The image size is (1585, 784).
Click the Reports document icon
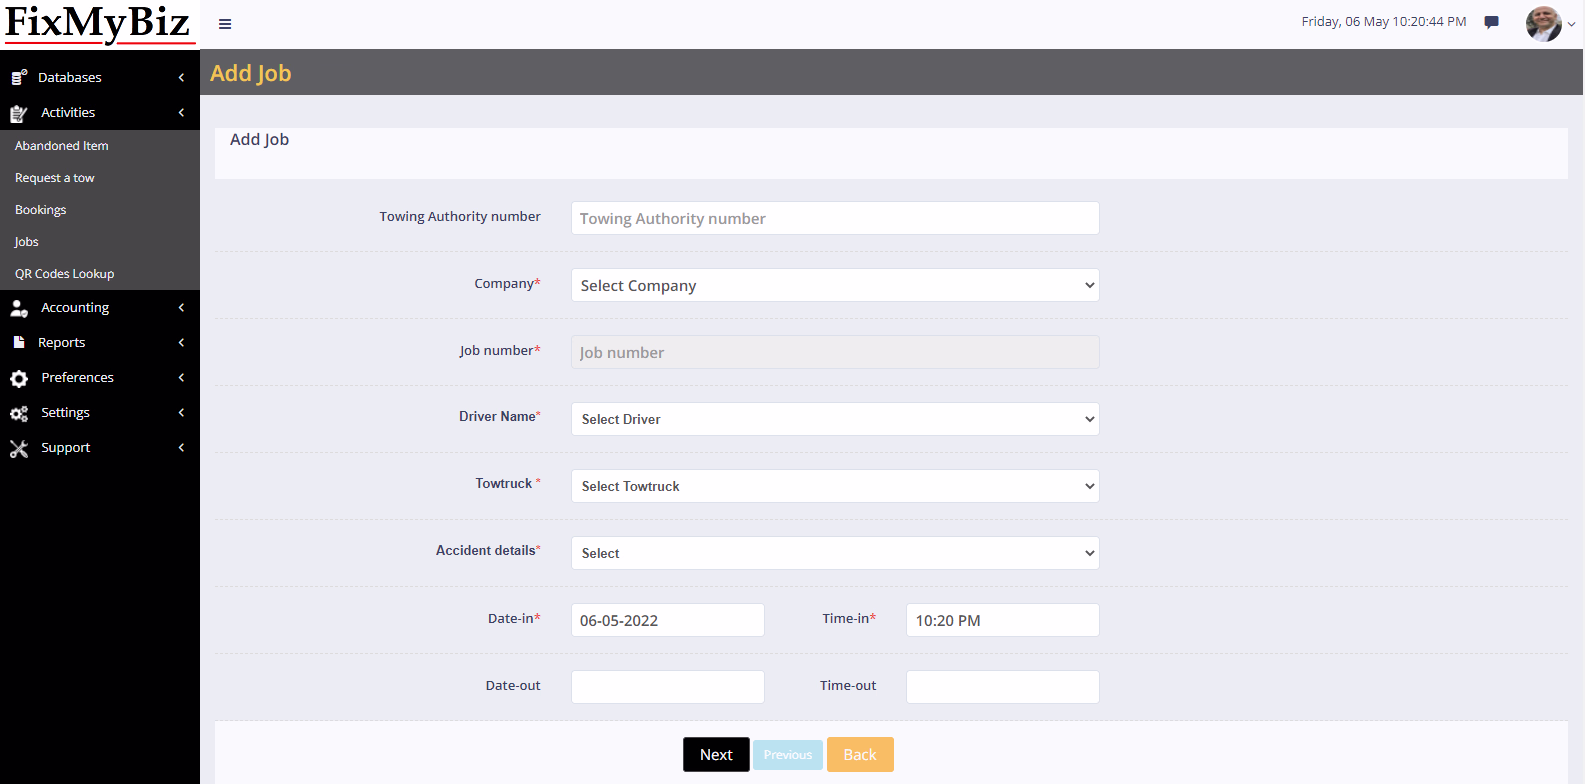point(19,343)
